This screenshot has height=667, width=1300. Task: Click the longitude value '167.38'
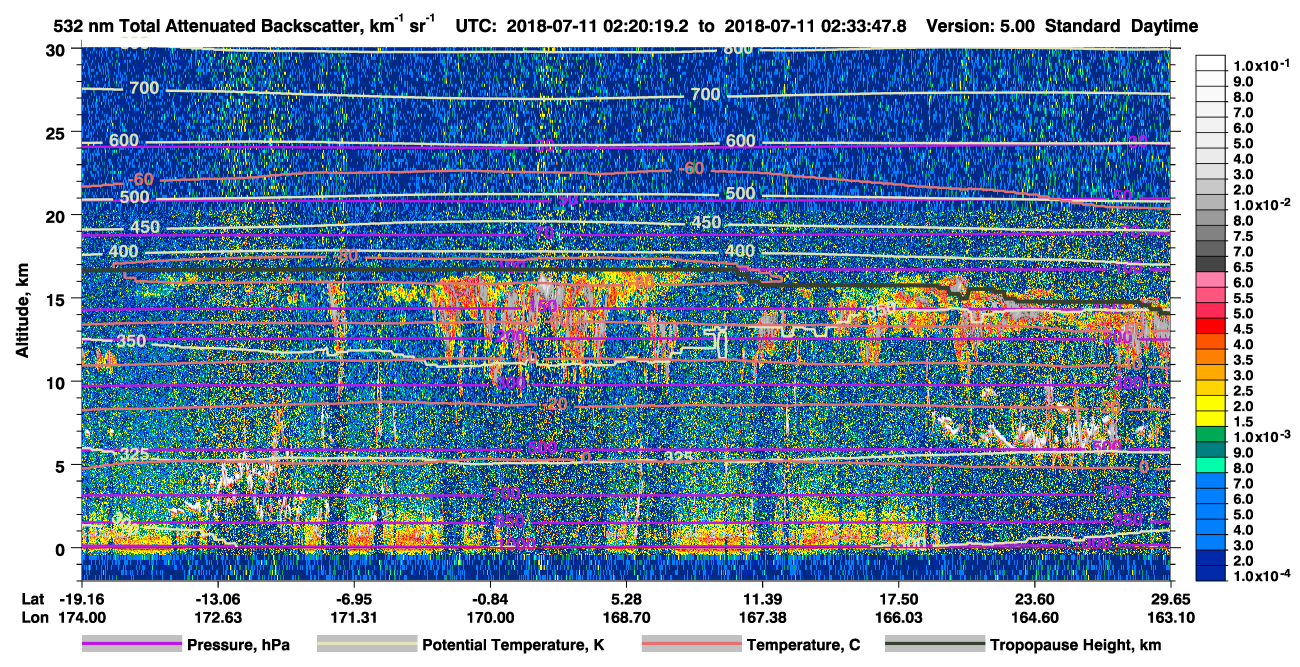pyautogui.click(x=762, y=617)
